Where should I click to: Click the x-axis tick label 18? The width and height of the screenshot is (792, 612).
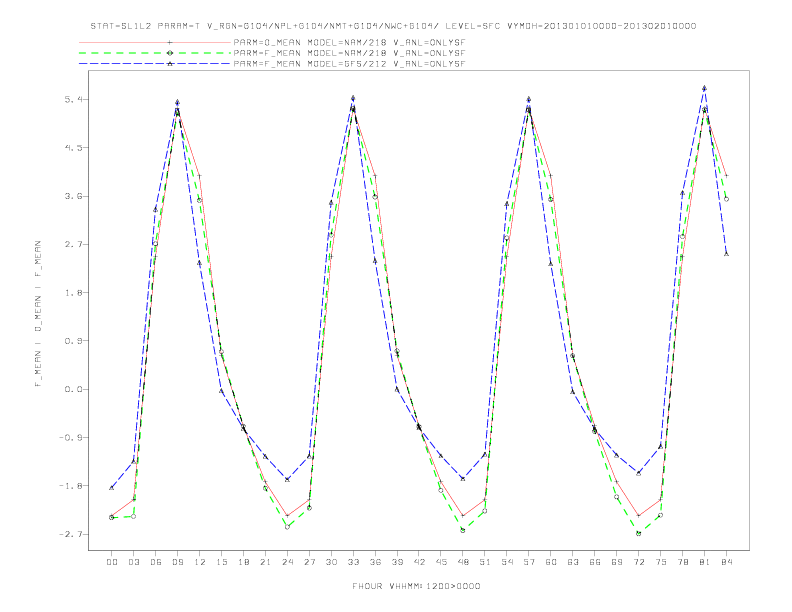243,562
